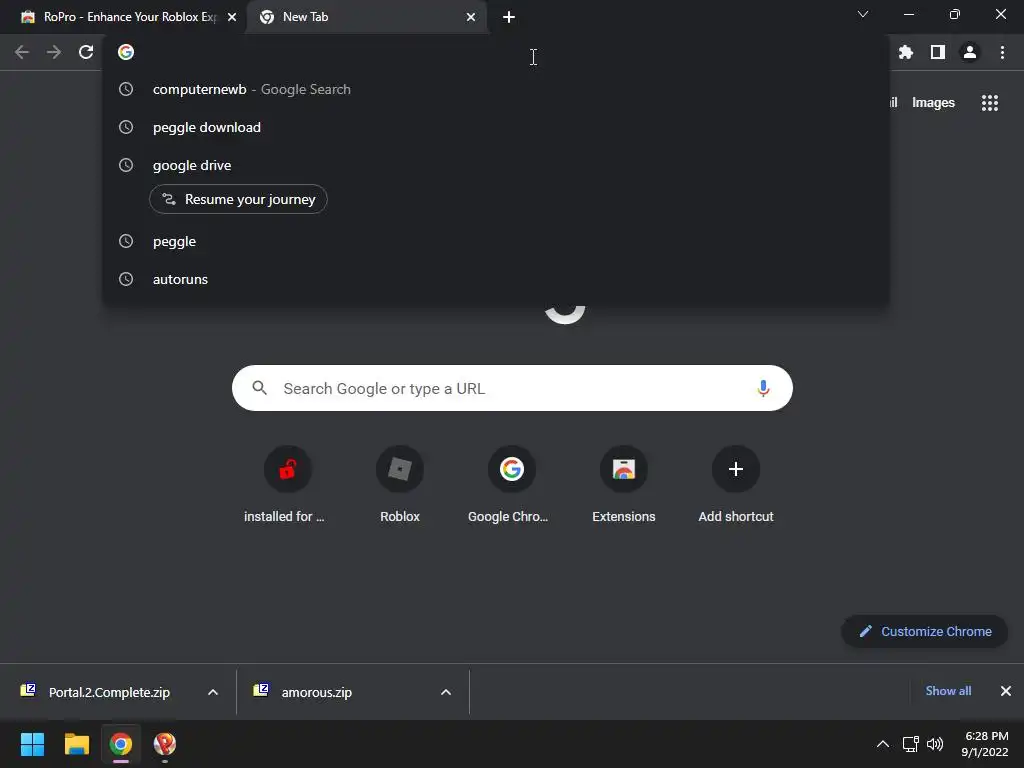The width and height of the screenshot is (1024, 768).
Task: Open Portal.2.Complete.zip download
Action: coord(98,692)
